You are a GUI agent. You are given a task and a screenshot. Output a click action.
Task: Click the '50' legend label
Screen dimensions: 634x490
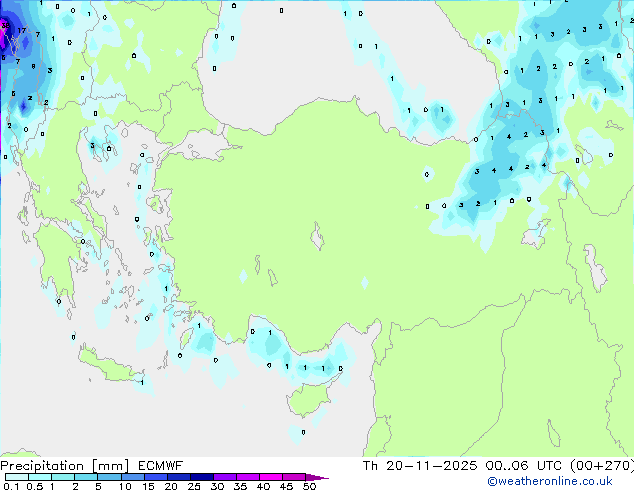click(x=309, y=486)
